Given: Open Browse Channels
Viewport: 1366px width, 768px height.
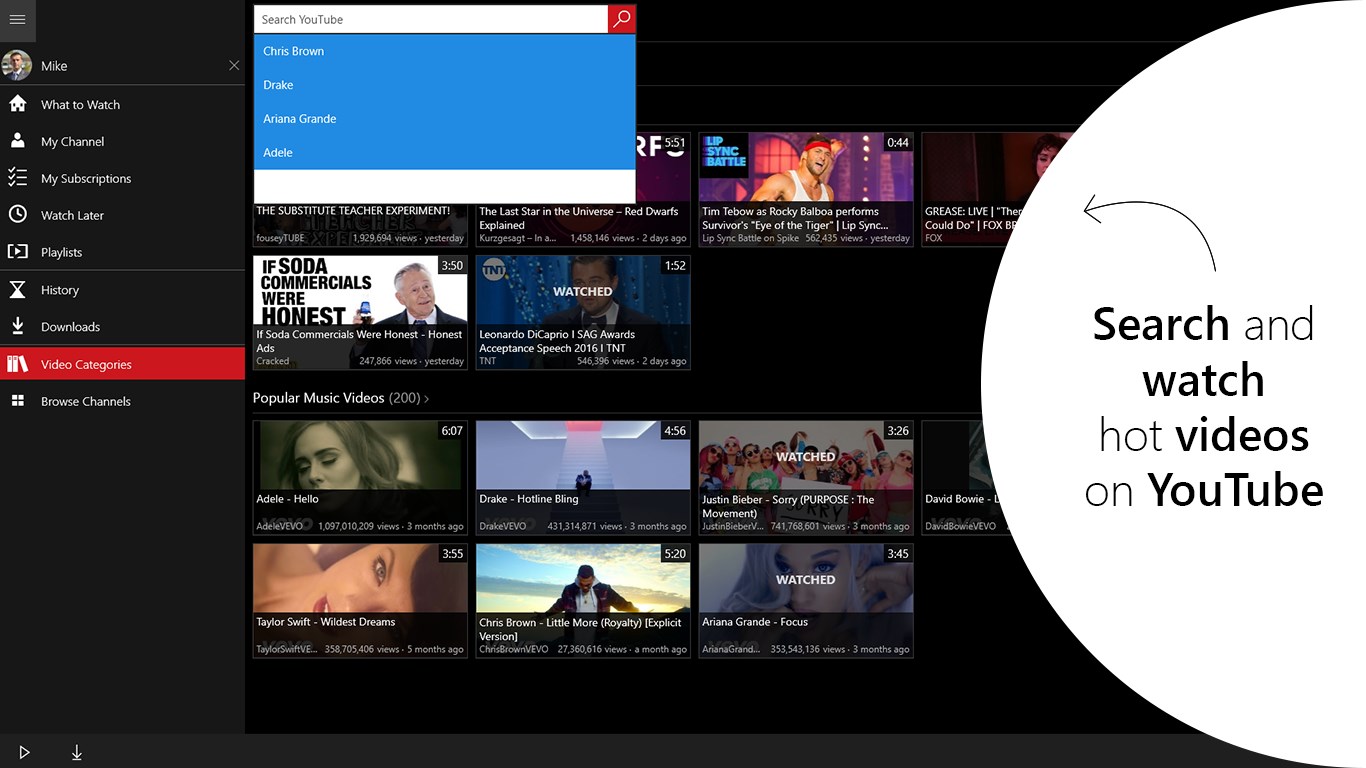Looking at the screenshot, I should coord(122,401).
